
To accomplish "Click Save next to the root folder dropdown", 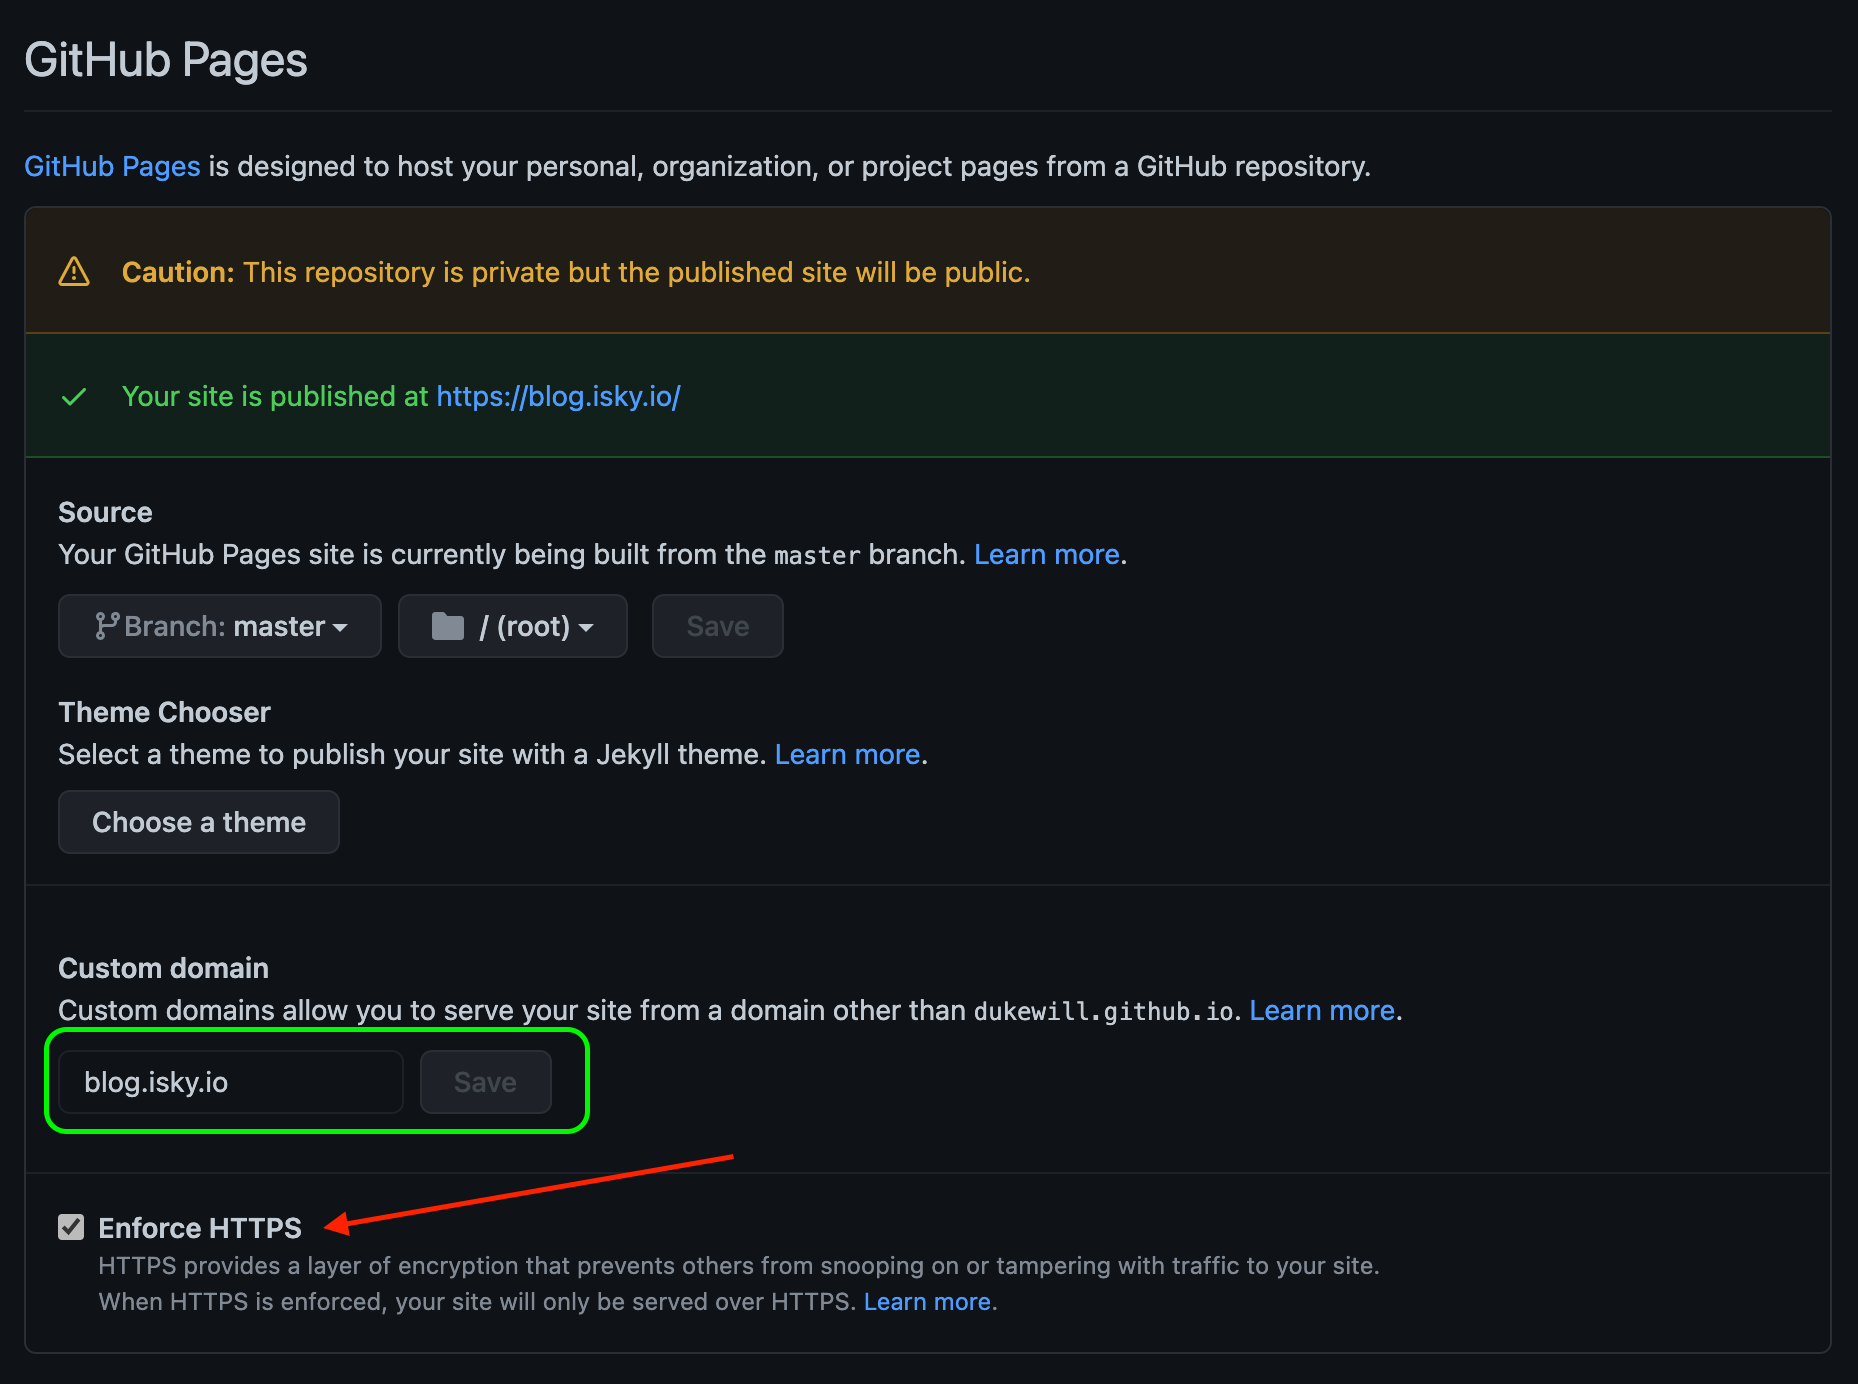I will point(717,626).
